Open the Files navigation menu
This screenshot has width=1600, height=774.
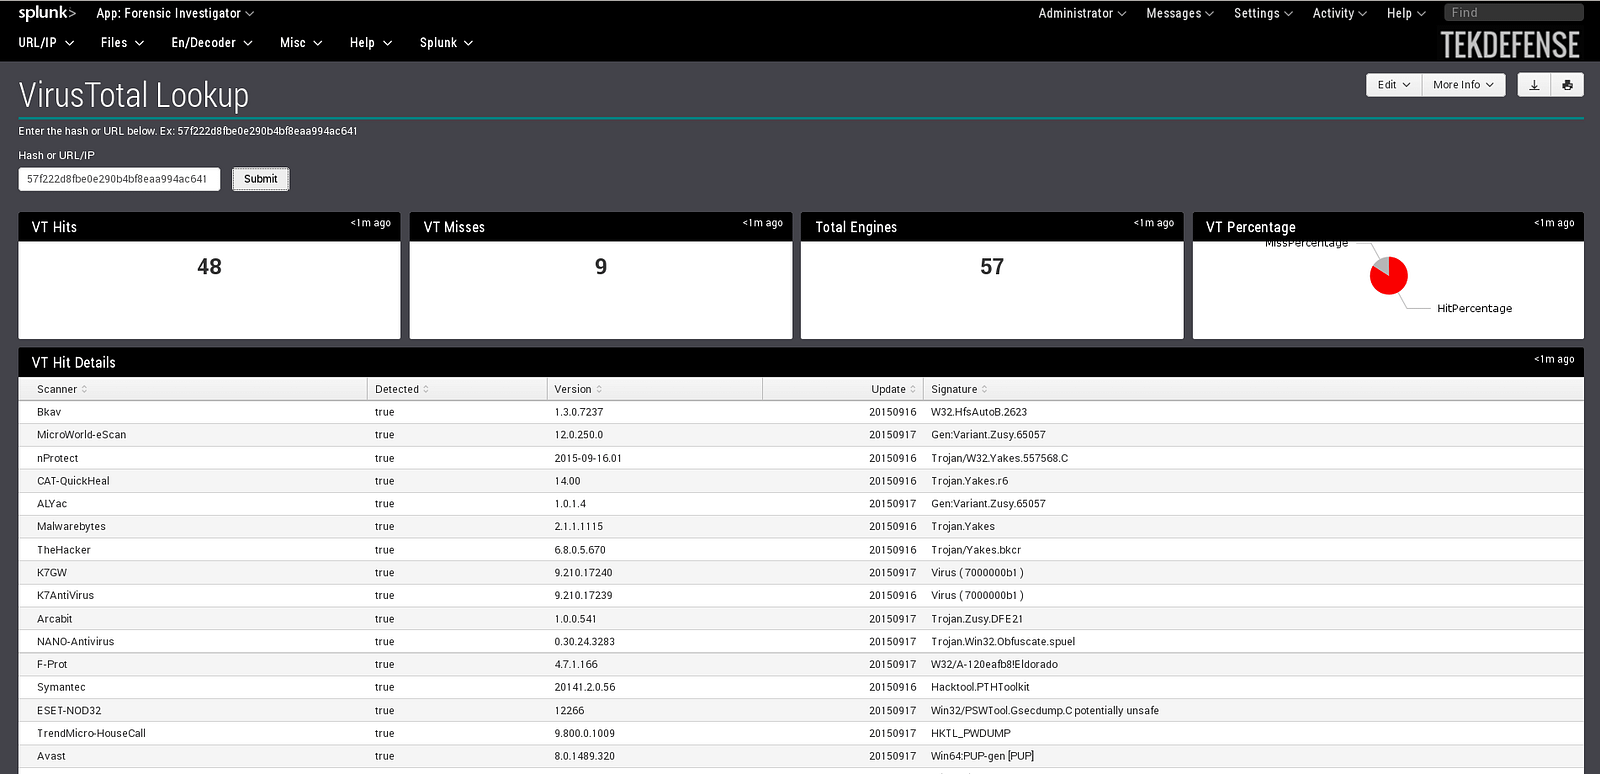(x=122, y=43)
